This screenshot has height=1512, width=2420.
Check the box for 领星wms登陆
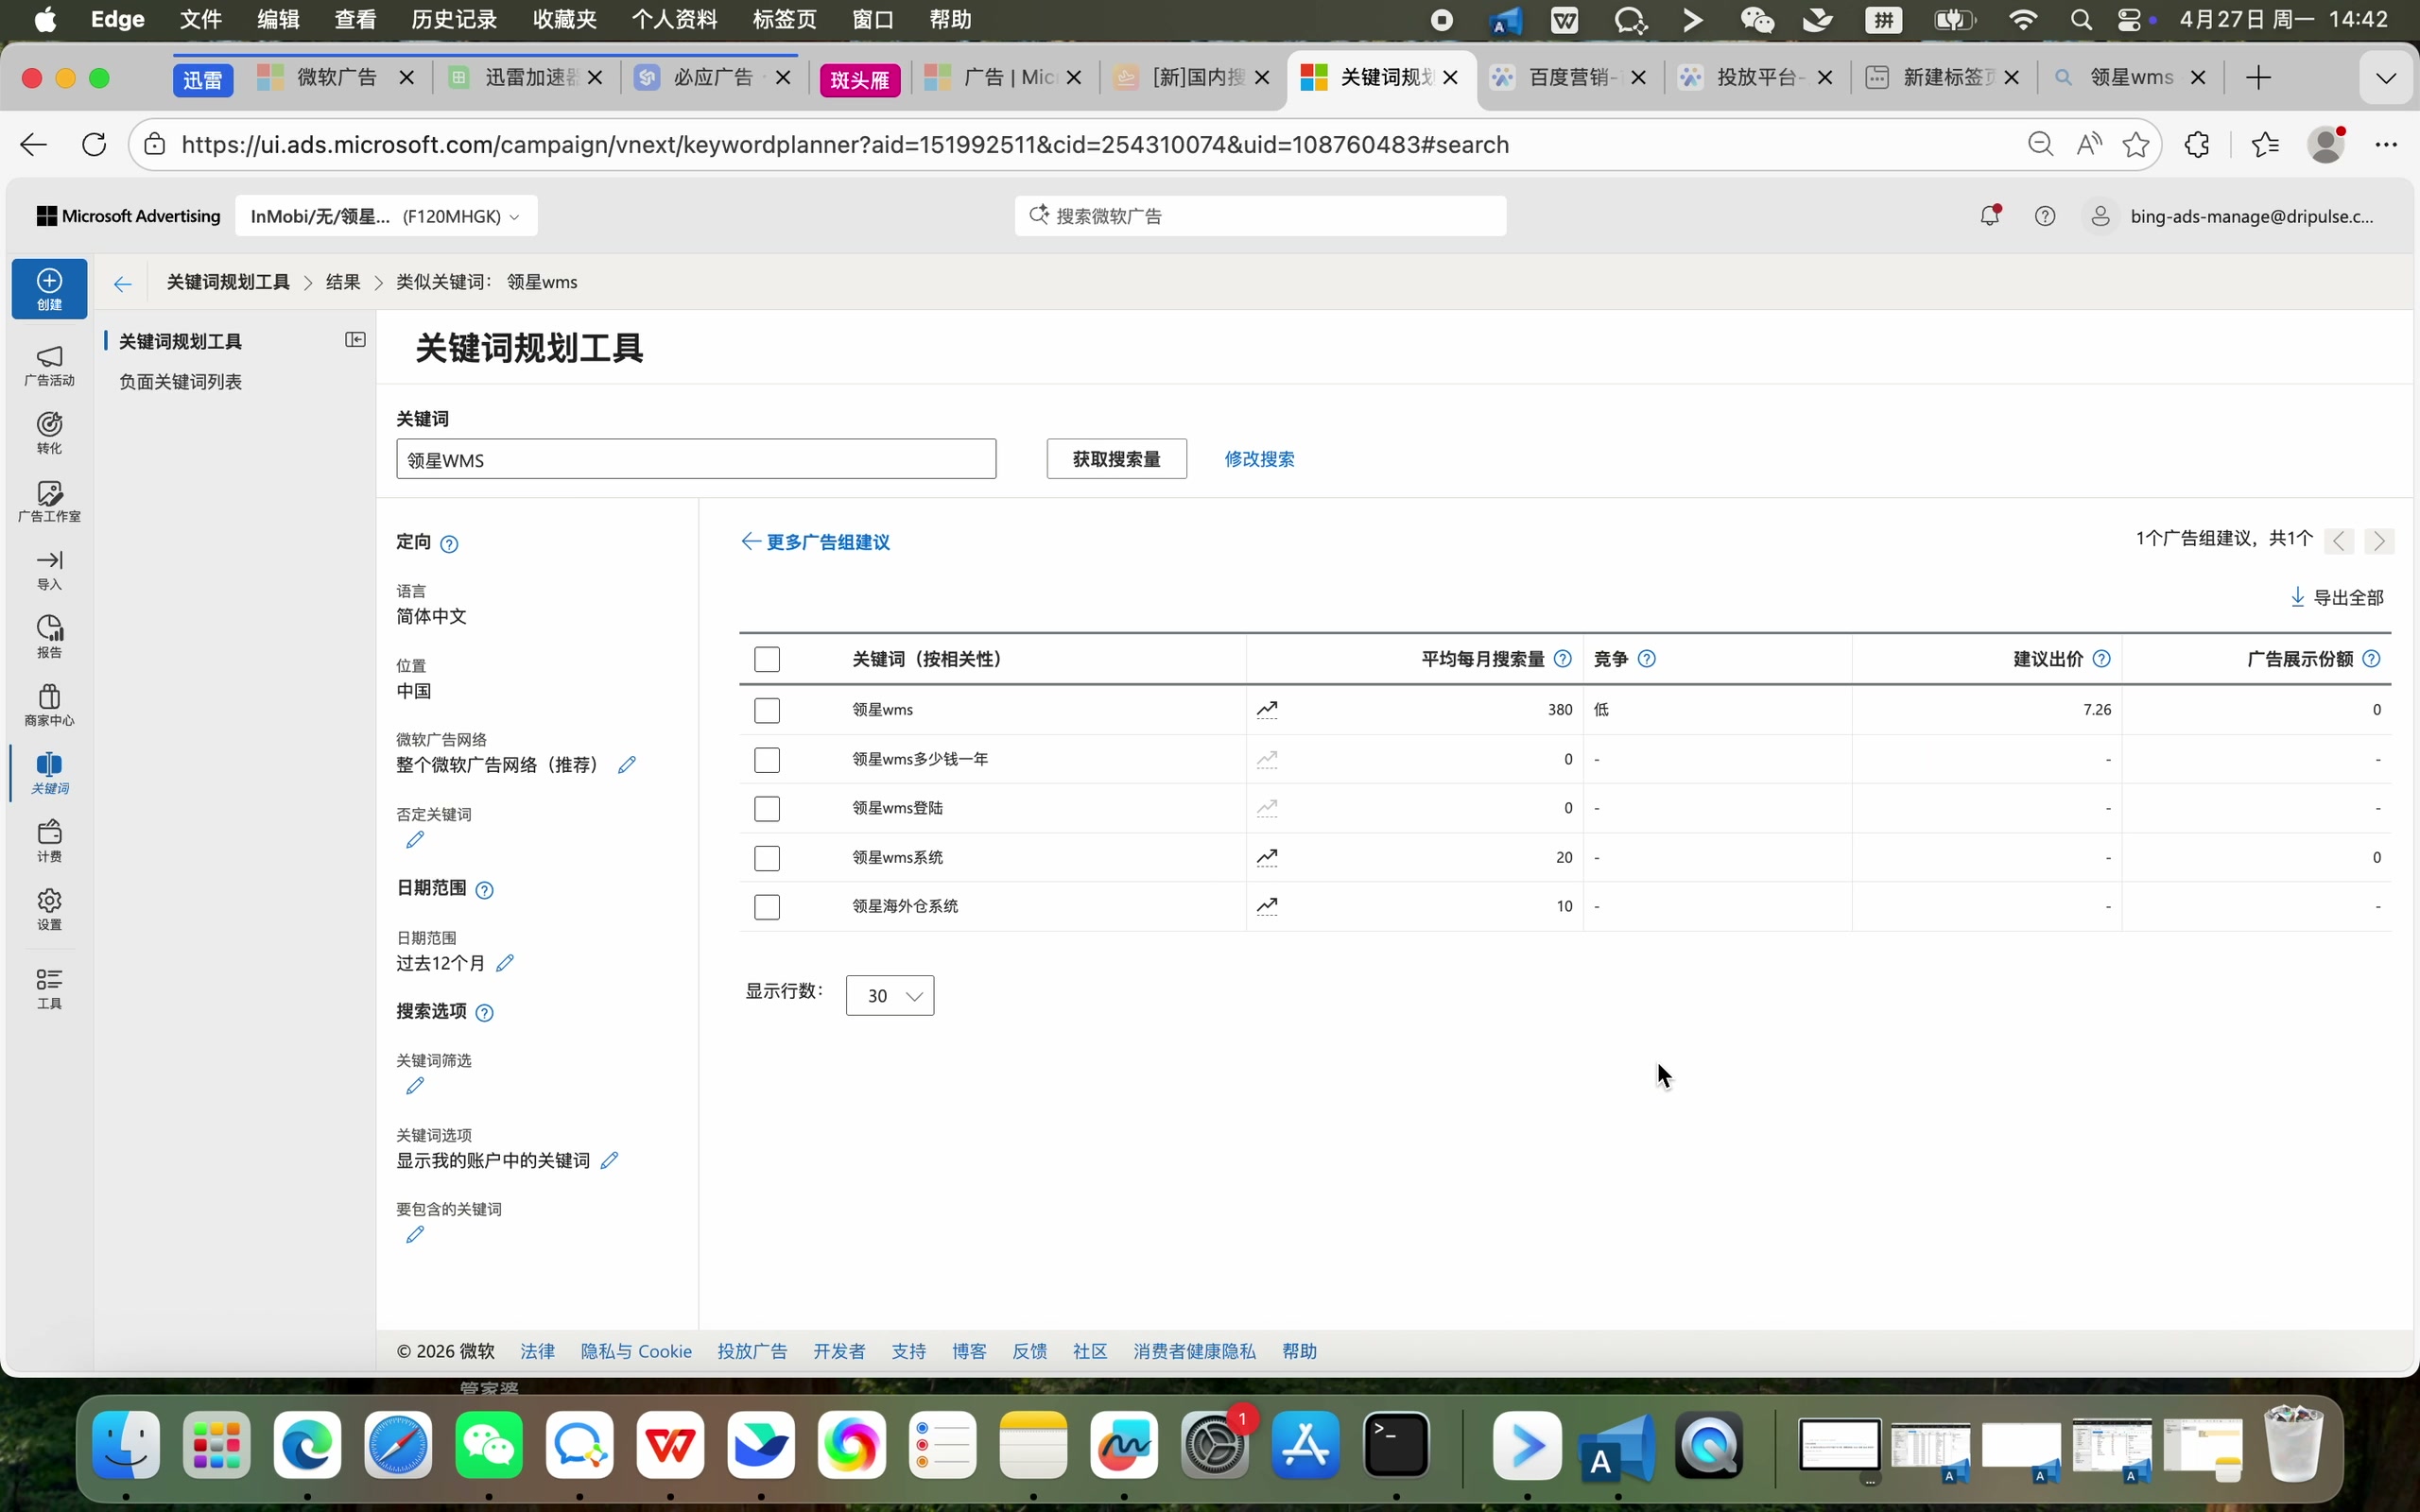767,809
